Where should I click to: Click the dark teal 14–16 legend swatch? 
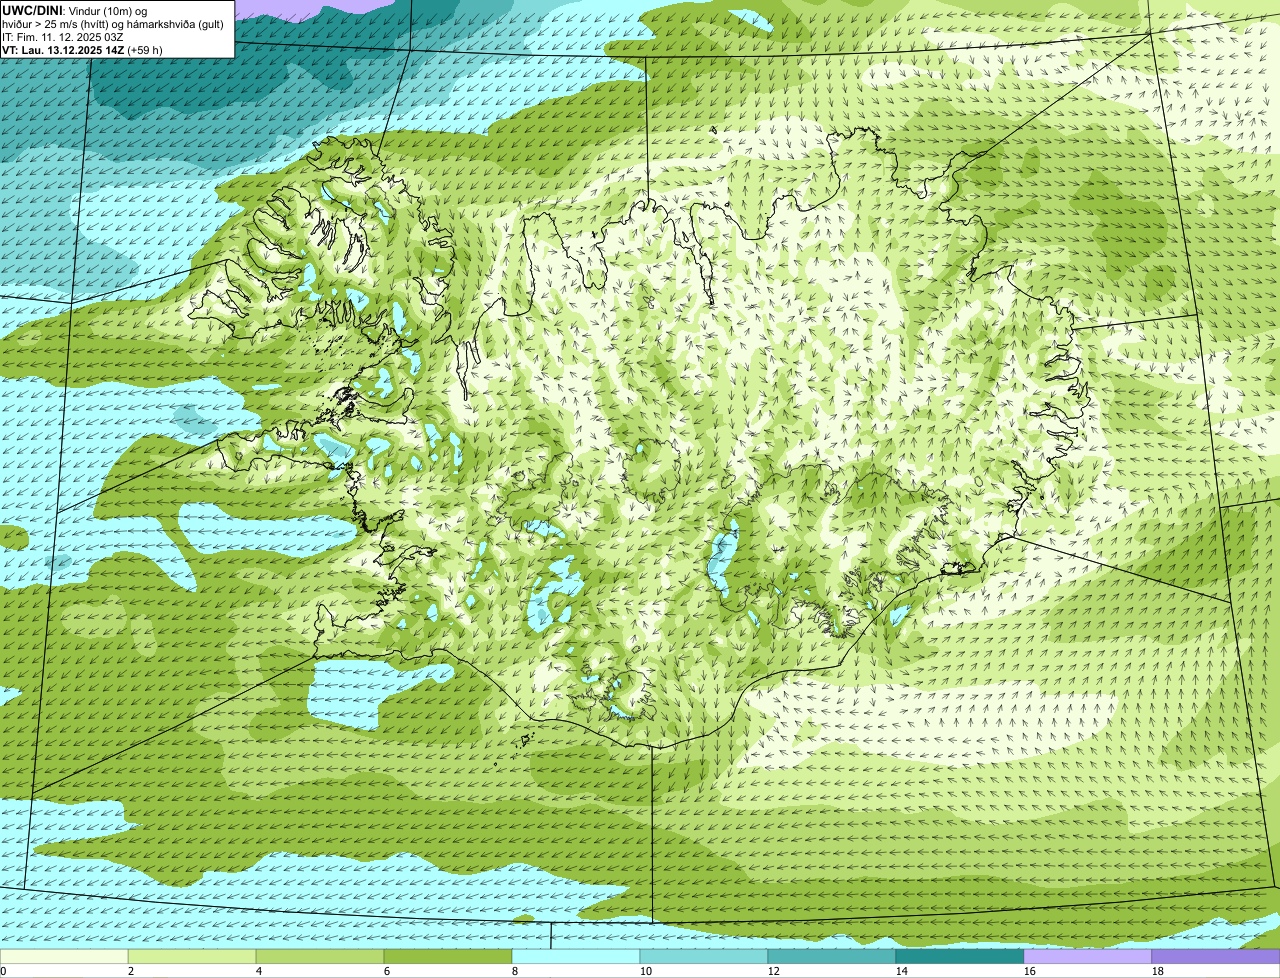pos(960,956)
